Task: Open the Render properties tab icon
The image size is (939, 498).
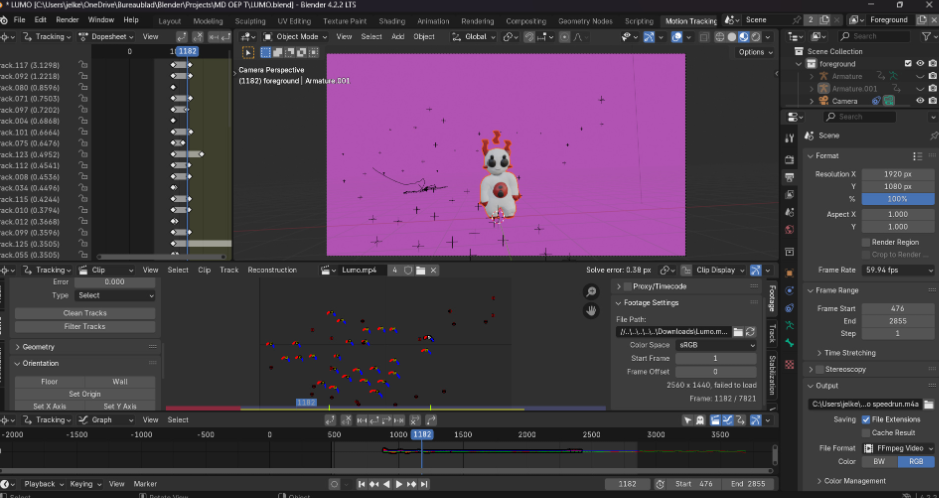Action: click(x=789, y=160)
